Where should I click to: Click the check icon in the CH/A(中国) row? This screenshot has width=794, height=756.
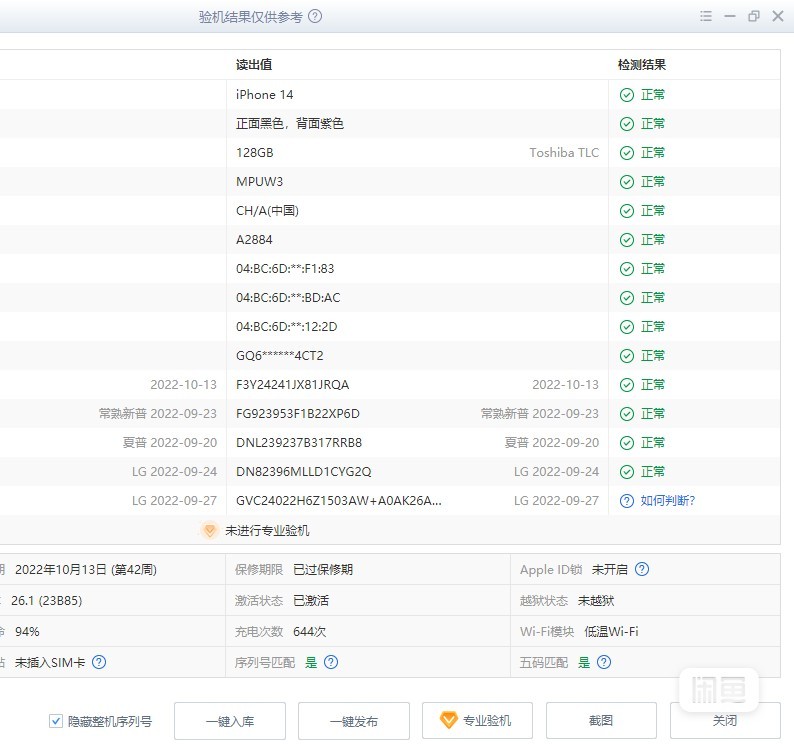(x=627, y=211)
